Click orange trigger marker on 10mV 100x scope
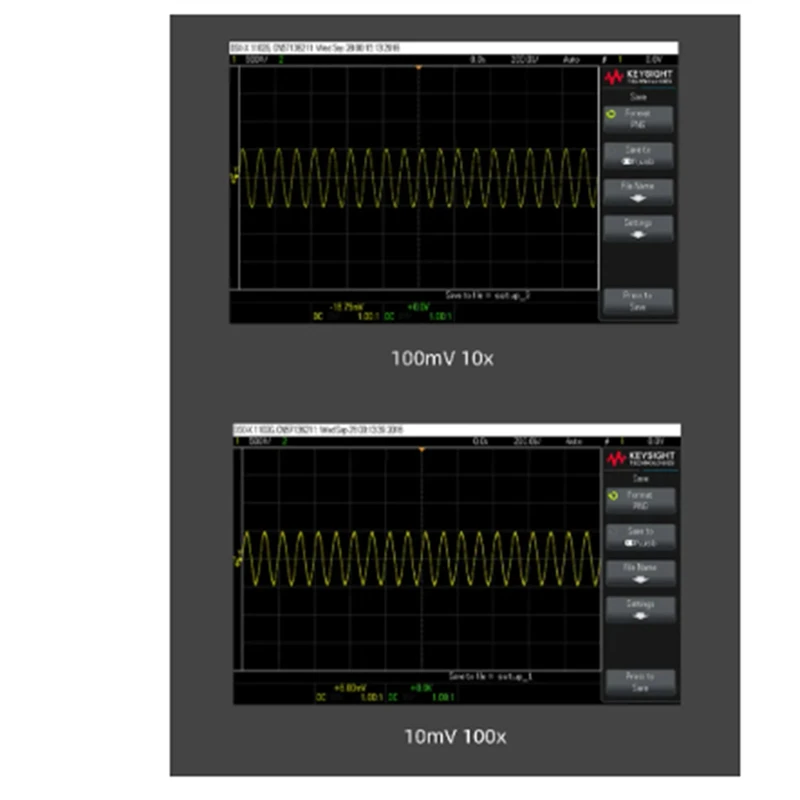 pyautogui.click(x=421, y=449)
